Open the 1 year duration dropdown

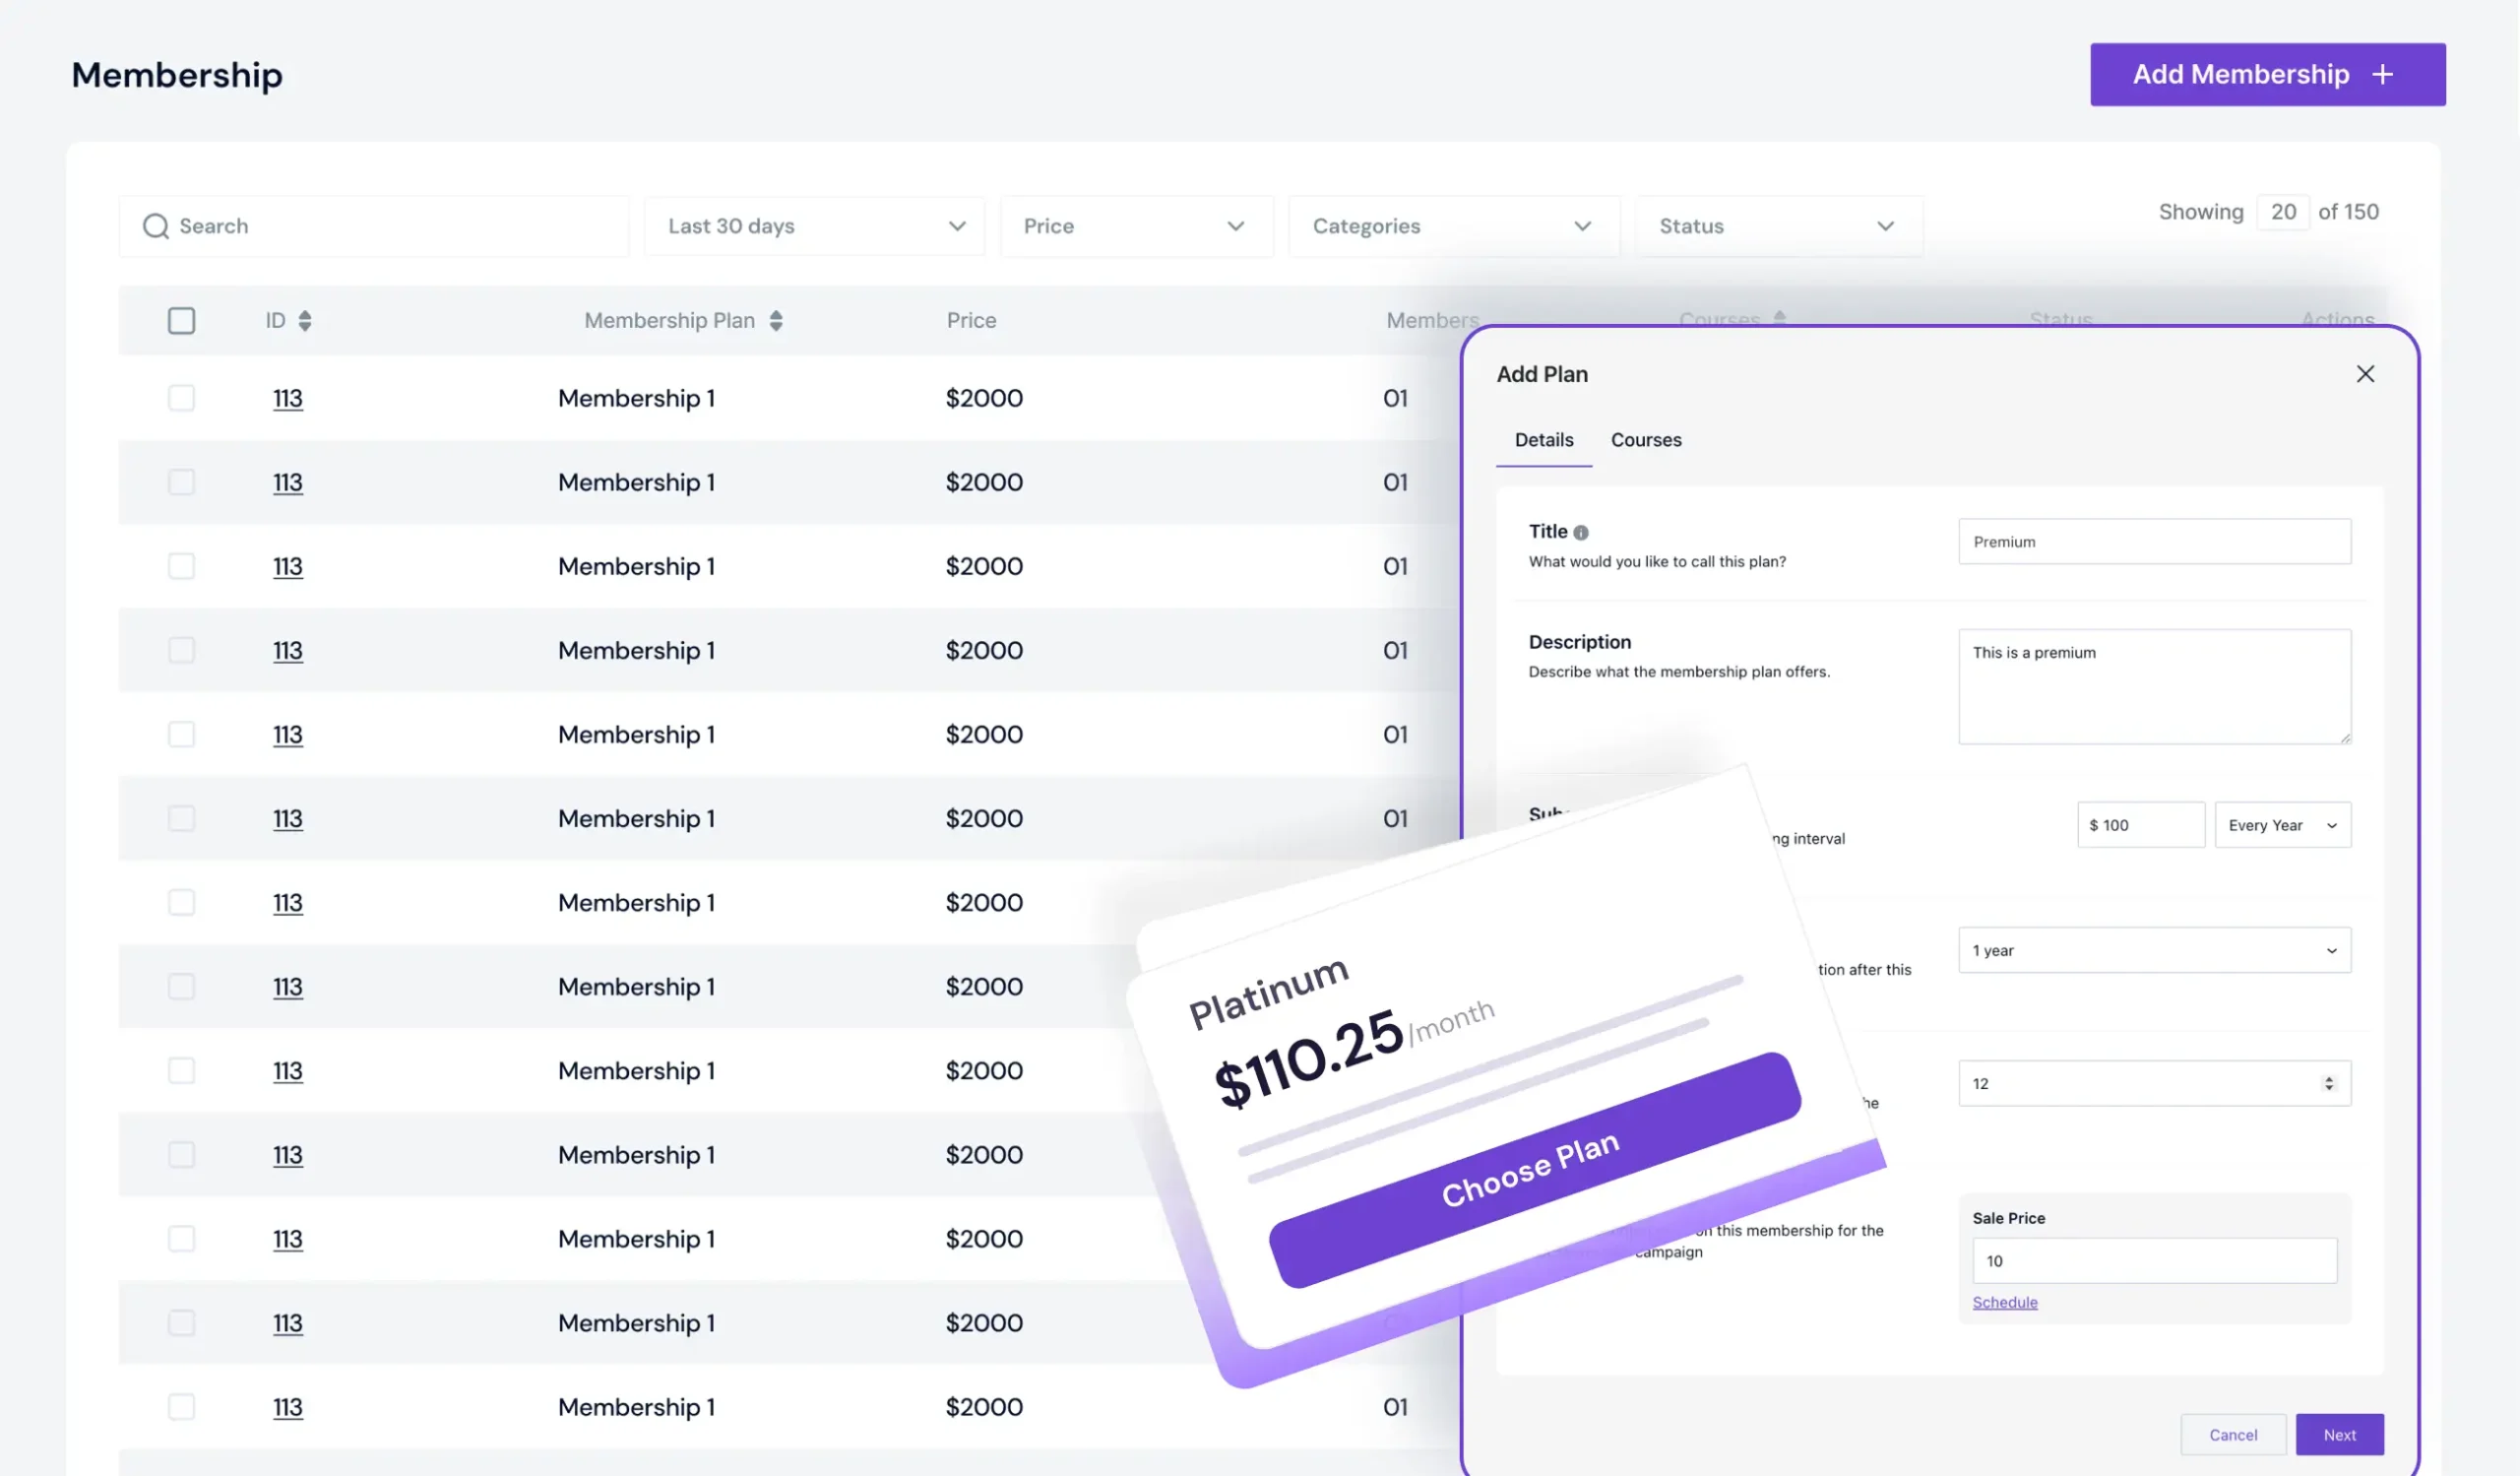2154,950
